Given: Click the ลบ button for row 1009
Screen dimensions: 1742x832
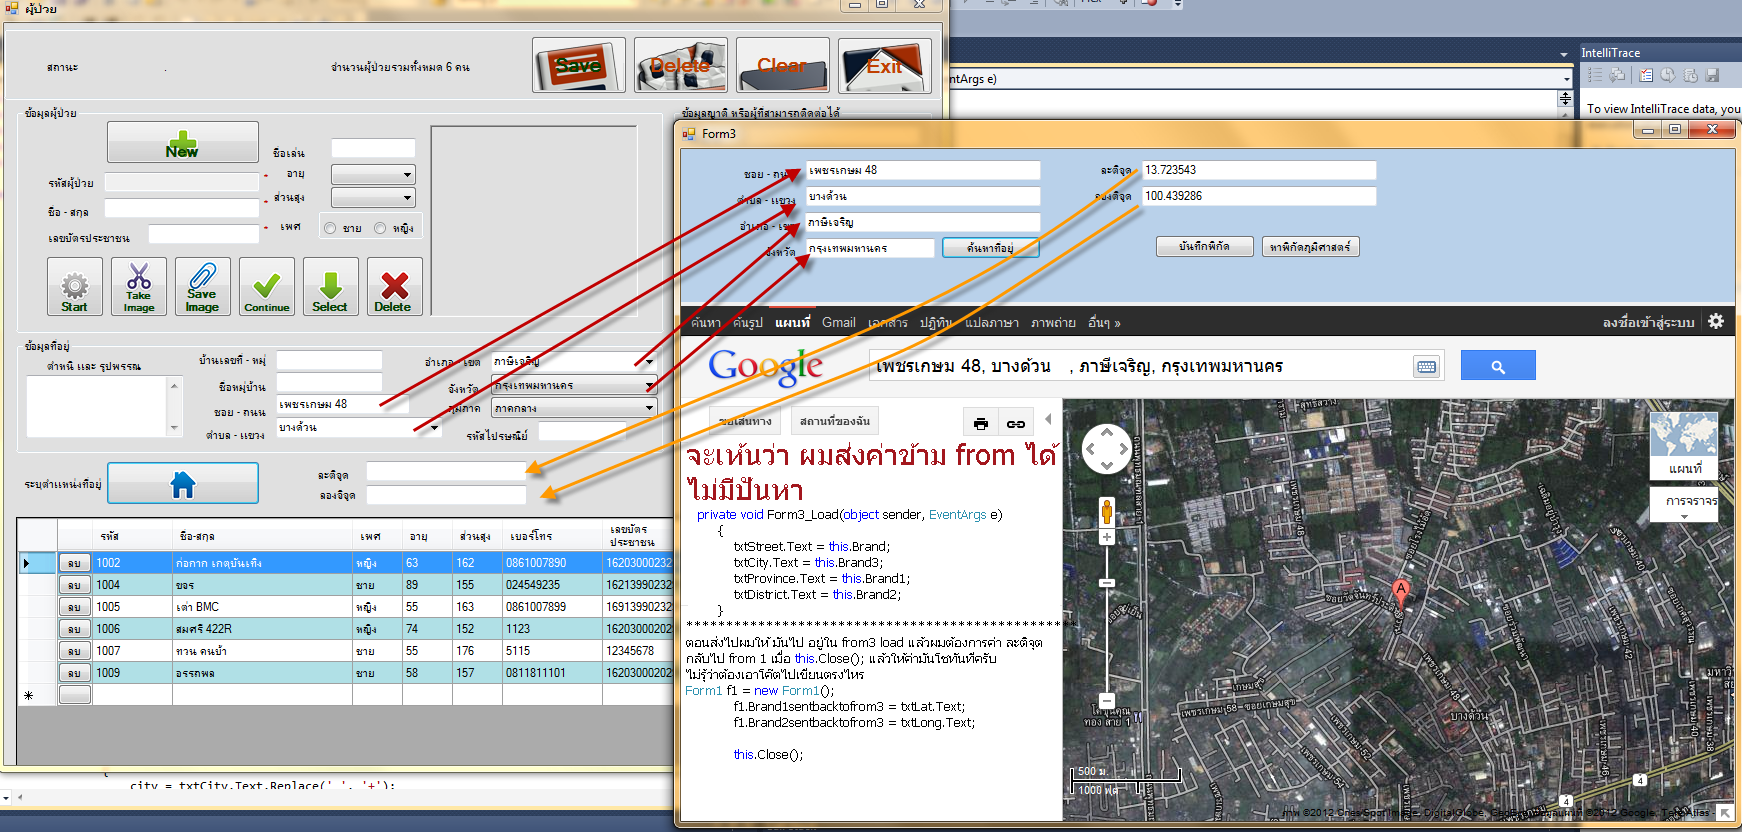Looking at the screenshot, I should (x=74, y=673).
